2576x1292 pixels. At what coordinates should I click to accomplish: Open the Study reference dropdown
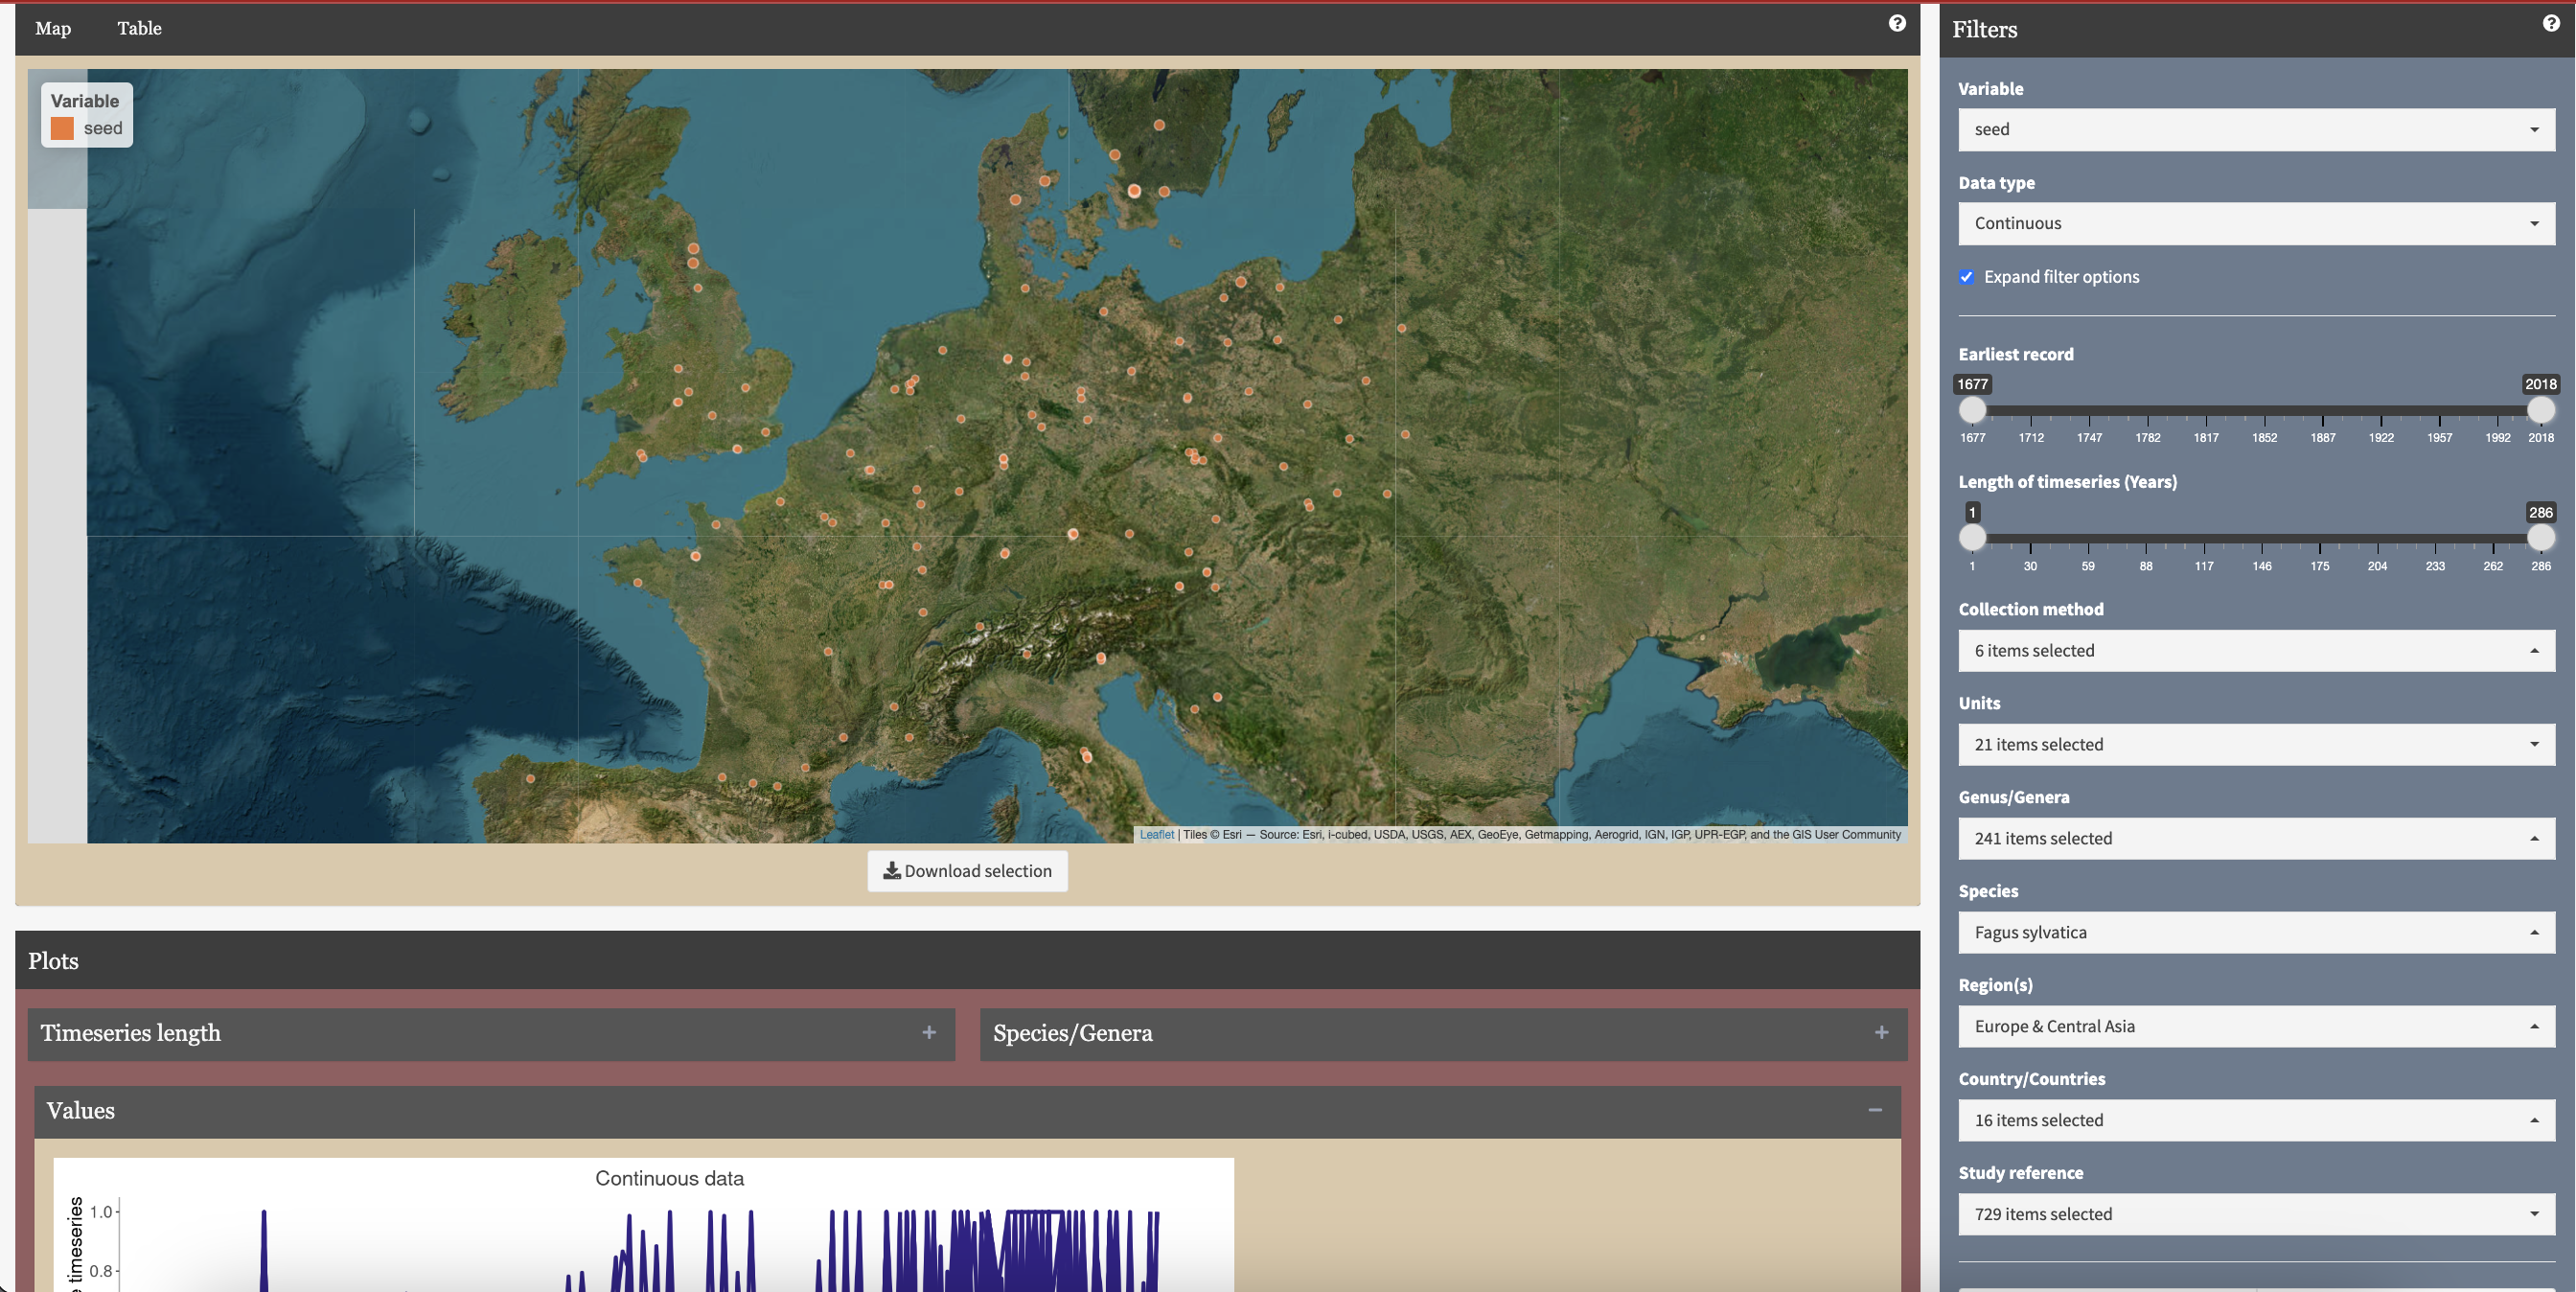(x=2255, y=1215)
